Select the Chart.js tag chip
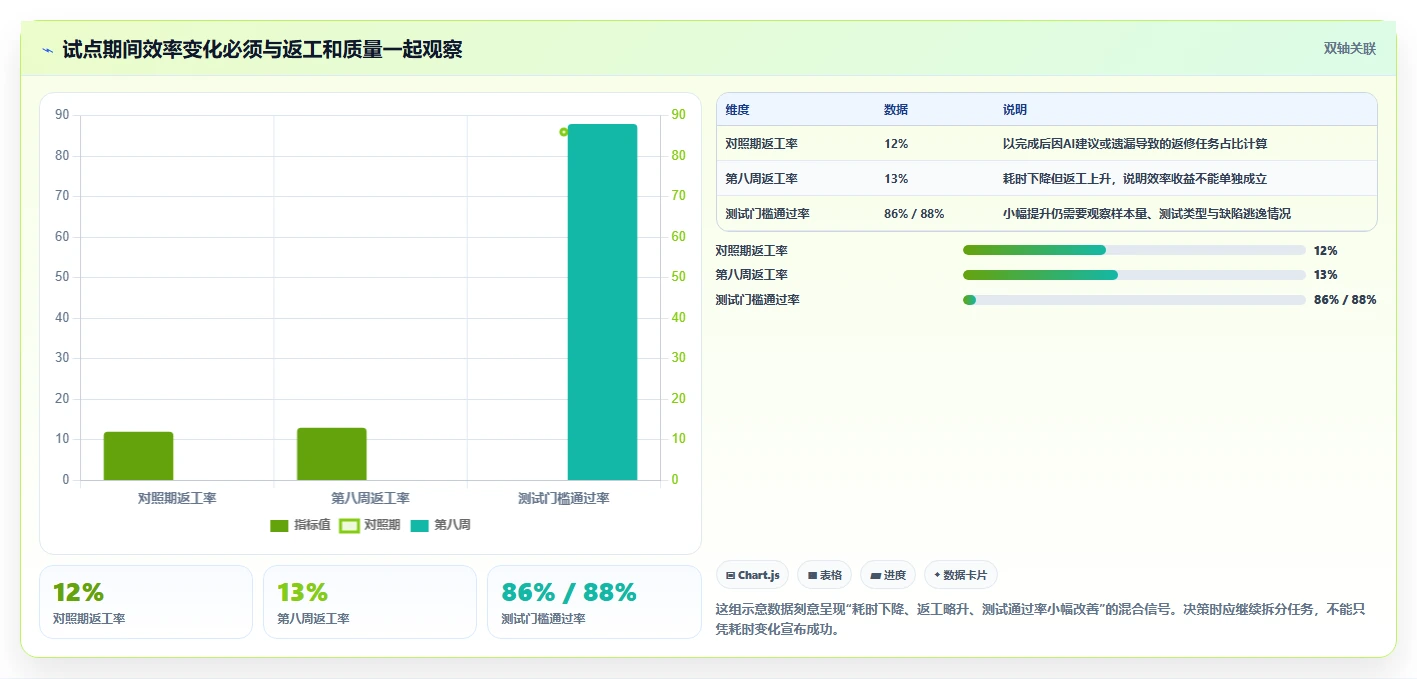 point(752,575)
